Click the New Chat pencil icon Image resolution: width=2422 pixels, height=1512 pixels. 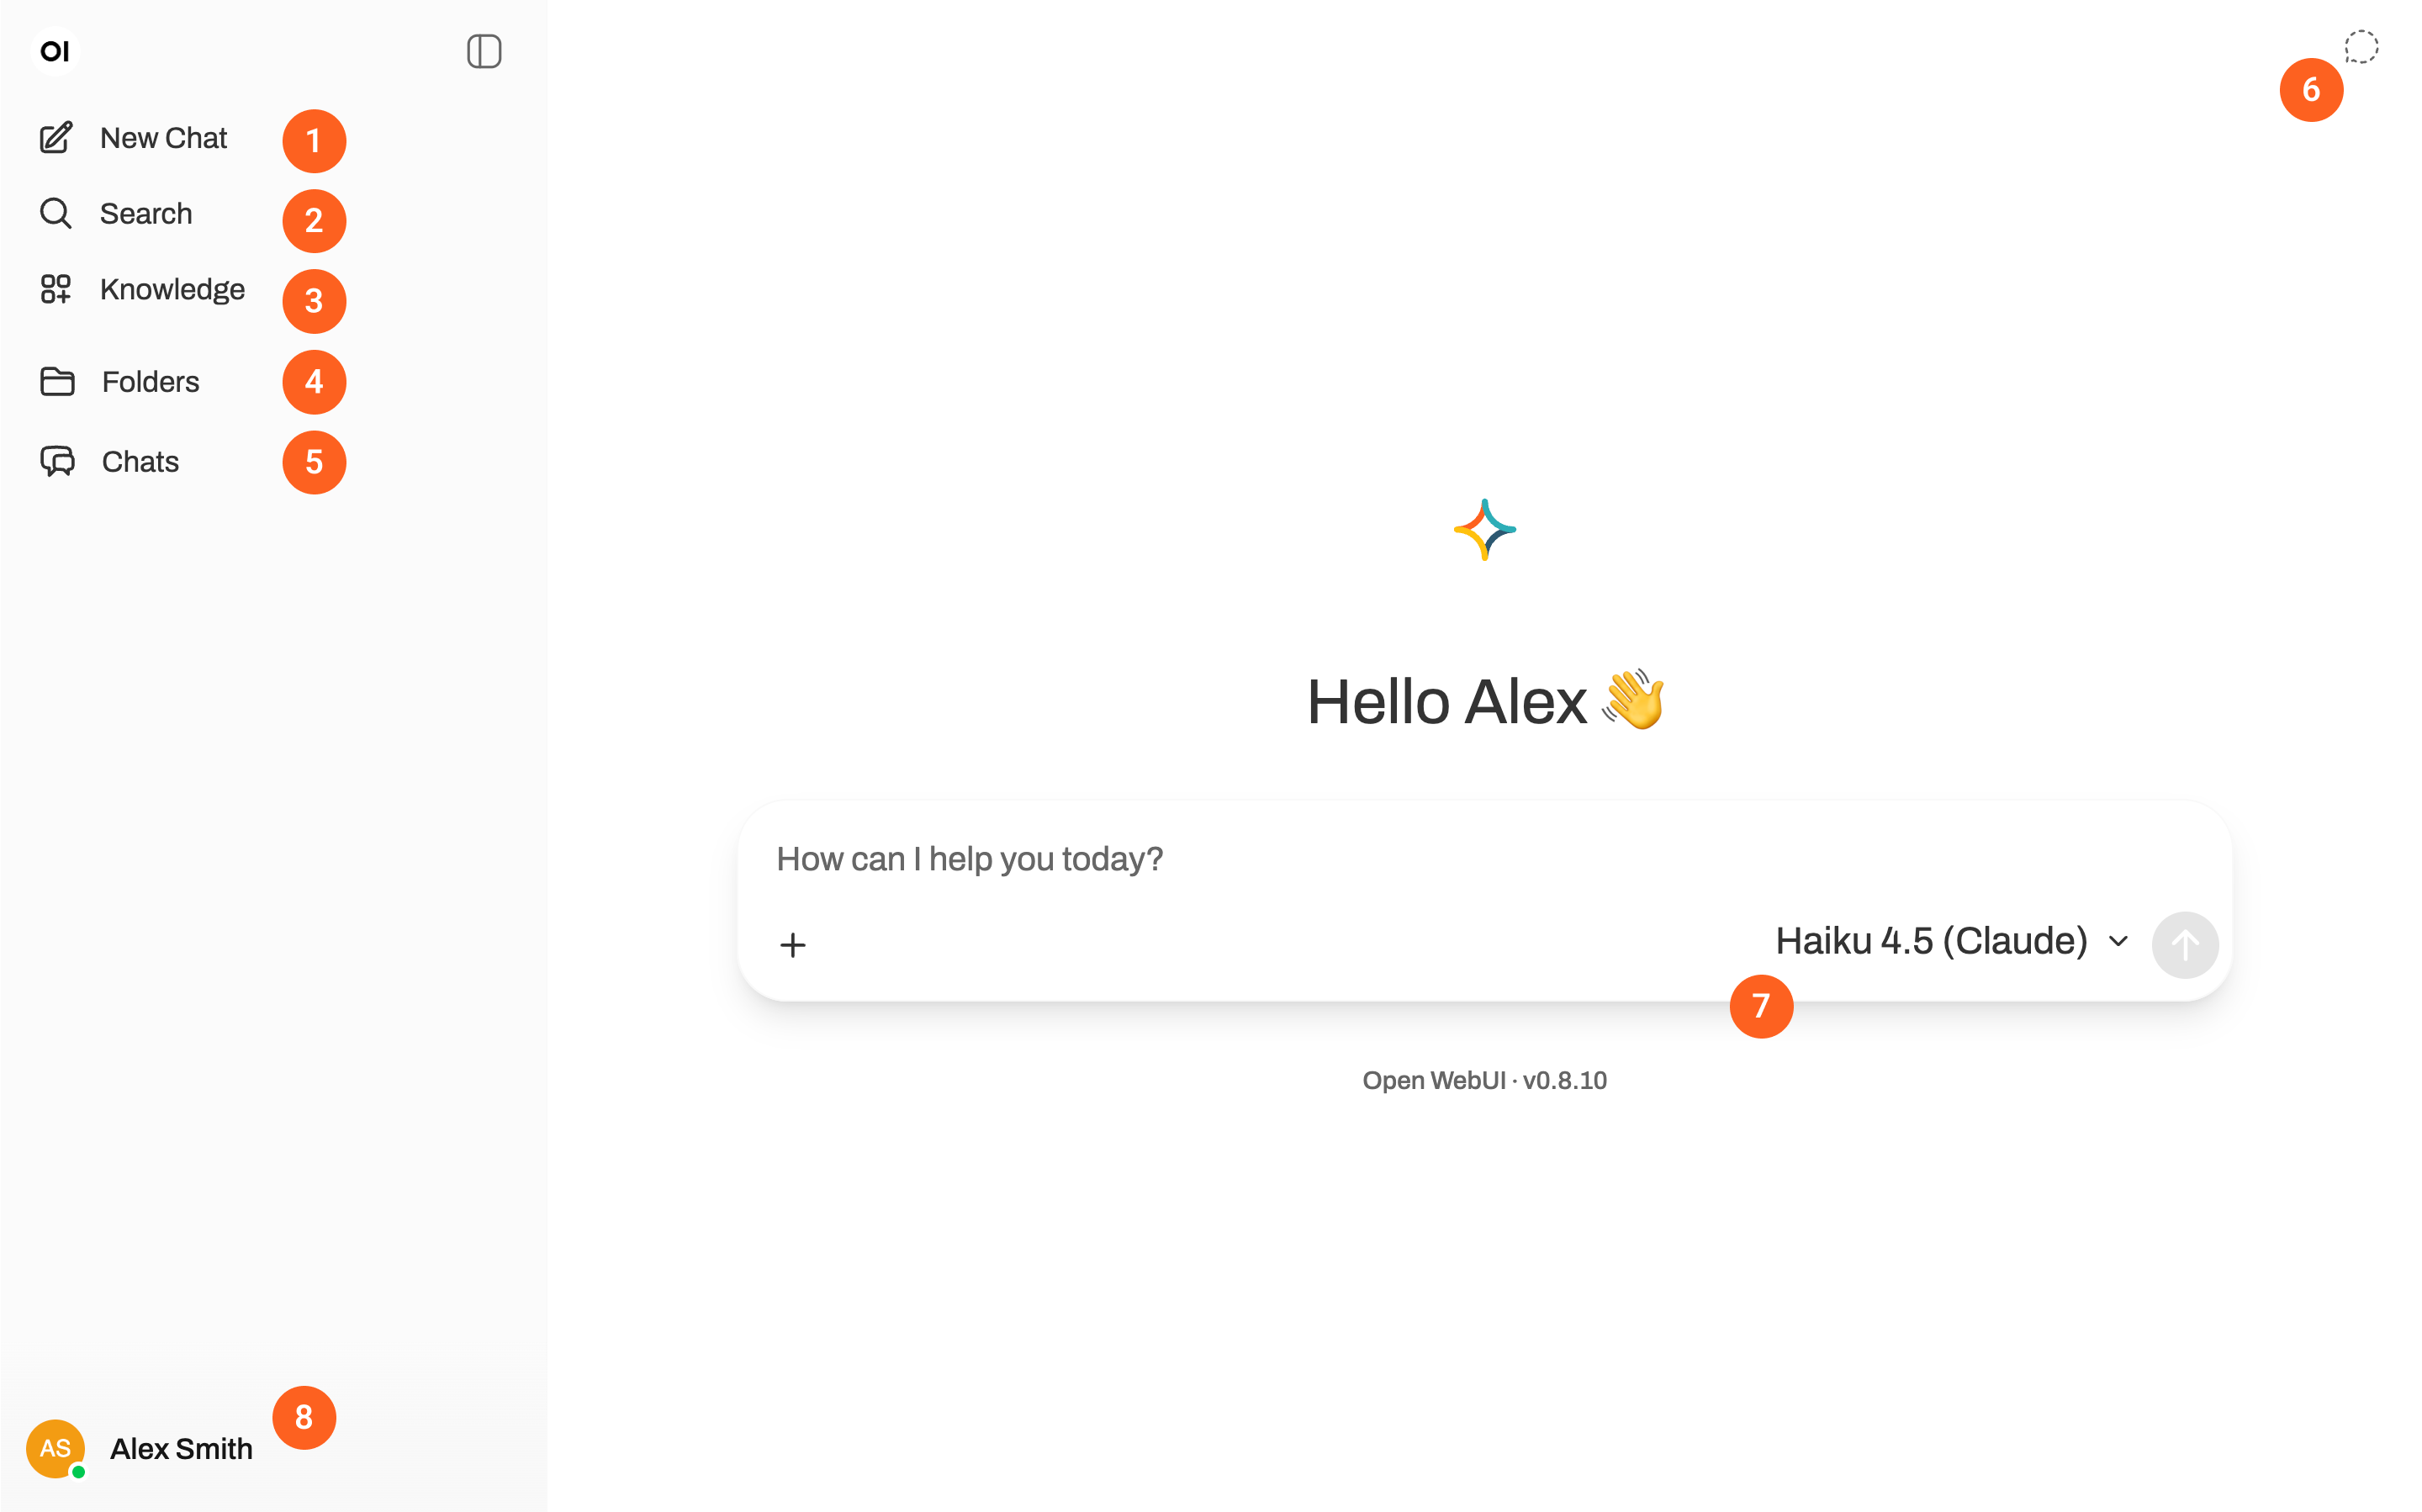56,137
